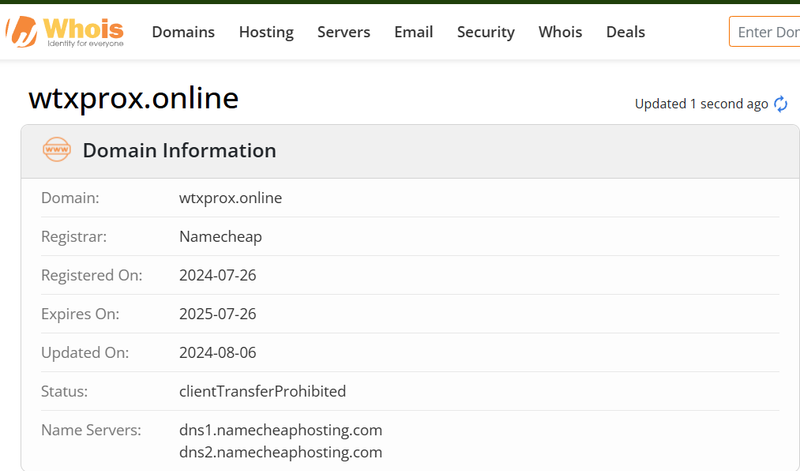Select name server dns1.namecheaphosting.com
The width and height of the screenshot is (800, 471).
[x=281, y=430]
